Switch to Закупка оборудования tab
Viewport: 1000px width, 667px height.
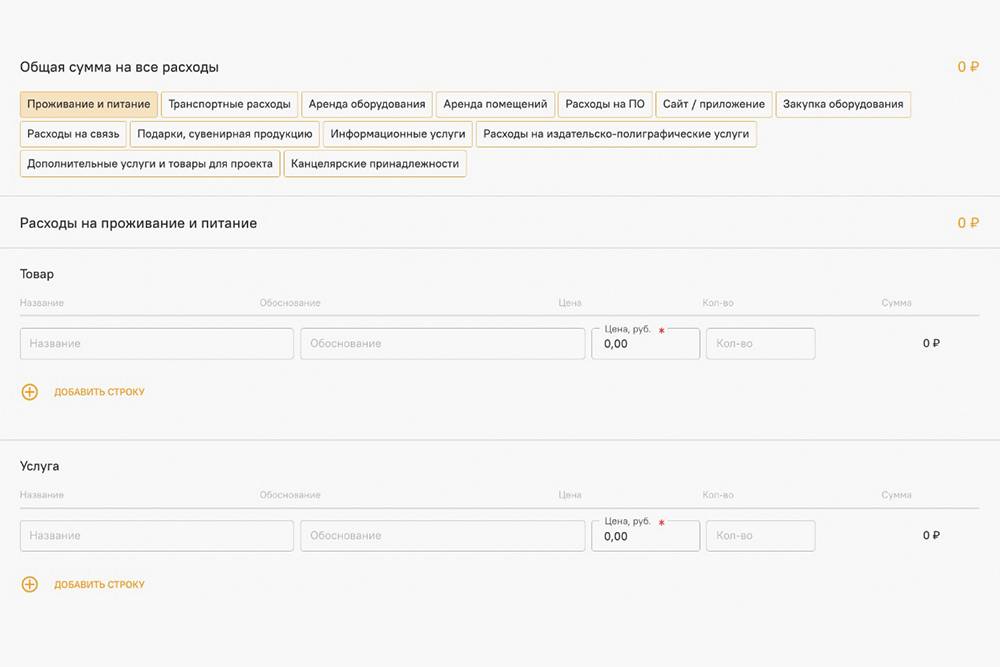(x=843, y=104)
